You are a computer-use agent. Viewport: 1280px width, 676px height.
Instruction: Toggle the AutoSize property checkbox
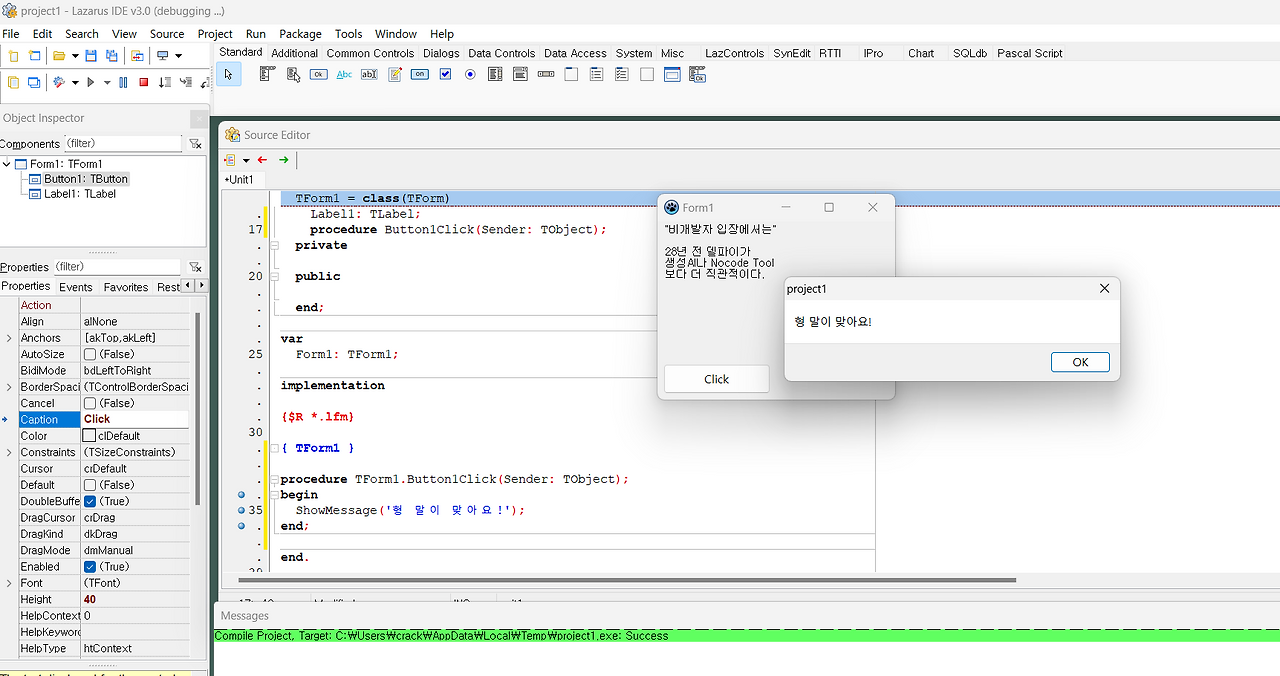[x=90, y=354]
